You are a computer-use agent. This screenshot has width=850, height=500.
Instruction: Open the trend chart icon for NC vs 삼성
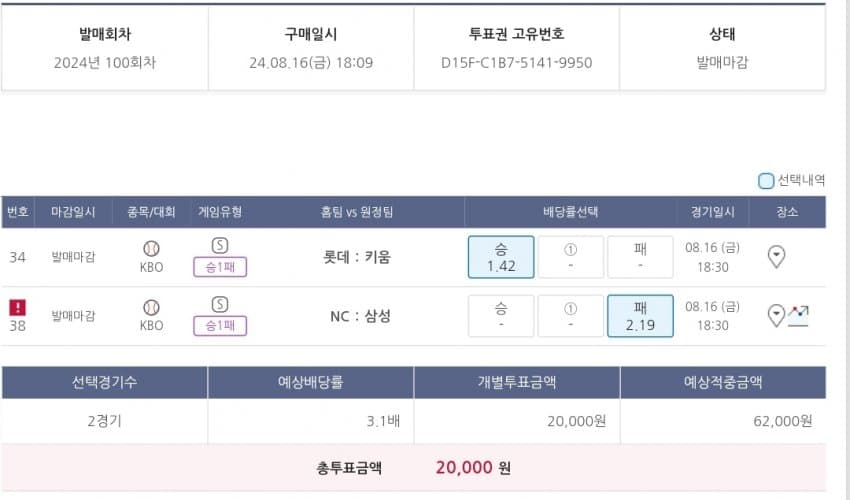tap(798, 315)
